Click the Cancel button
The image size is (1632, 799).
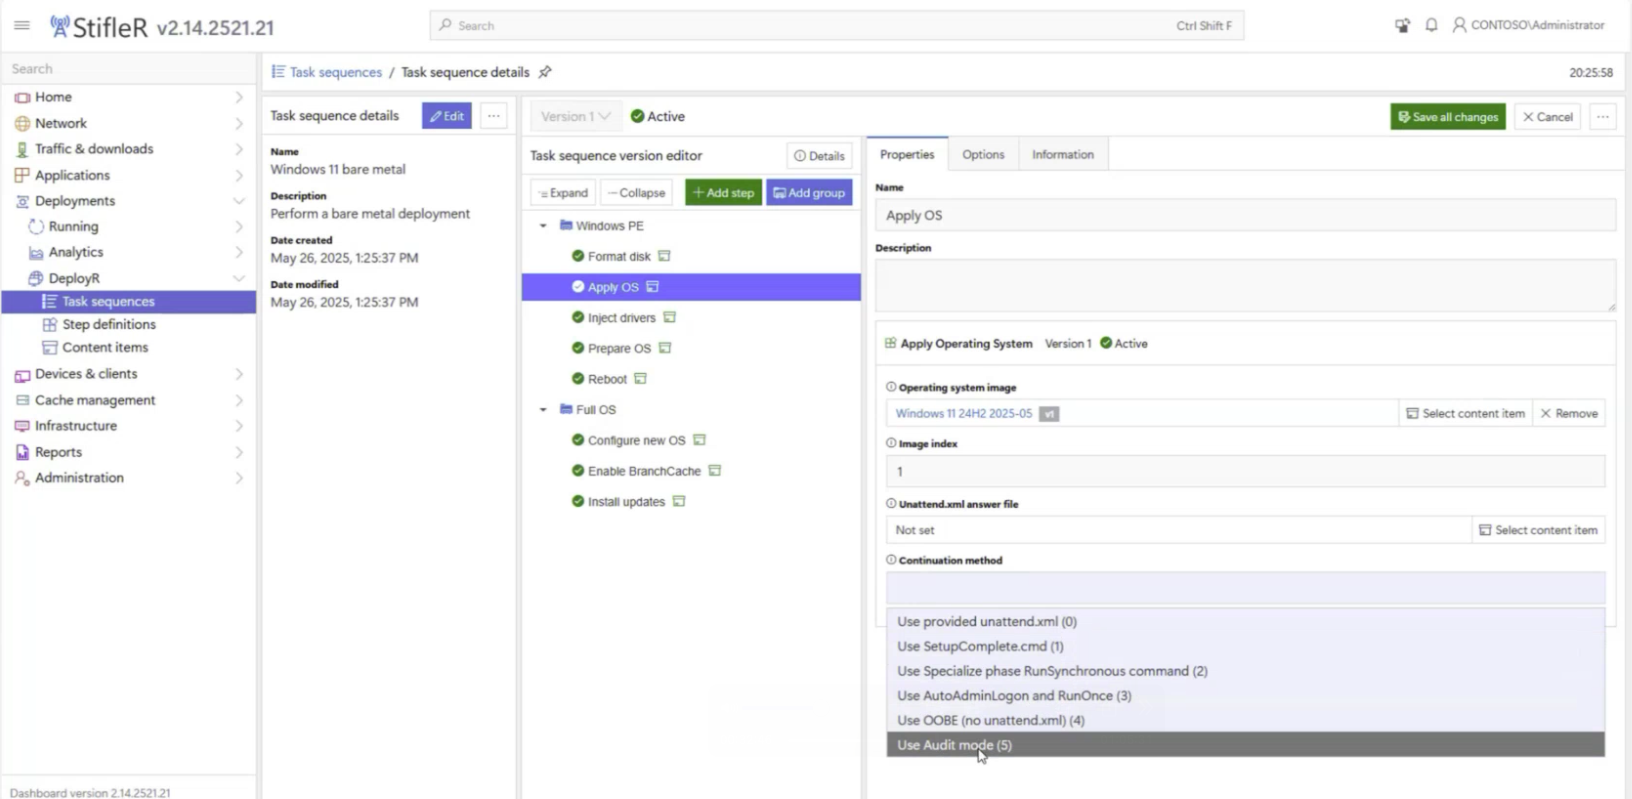pyautogui.click(x=1548, y=117)
